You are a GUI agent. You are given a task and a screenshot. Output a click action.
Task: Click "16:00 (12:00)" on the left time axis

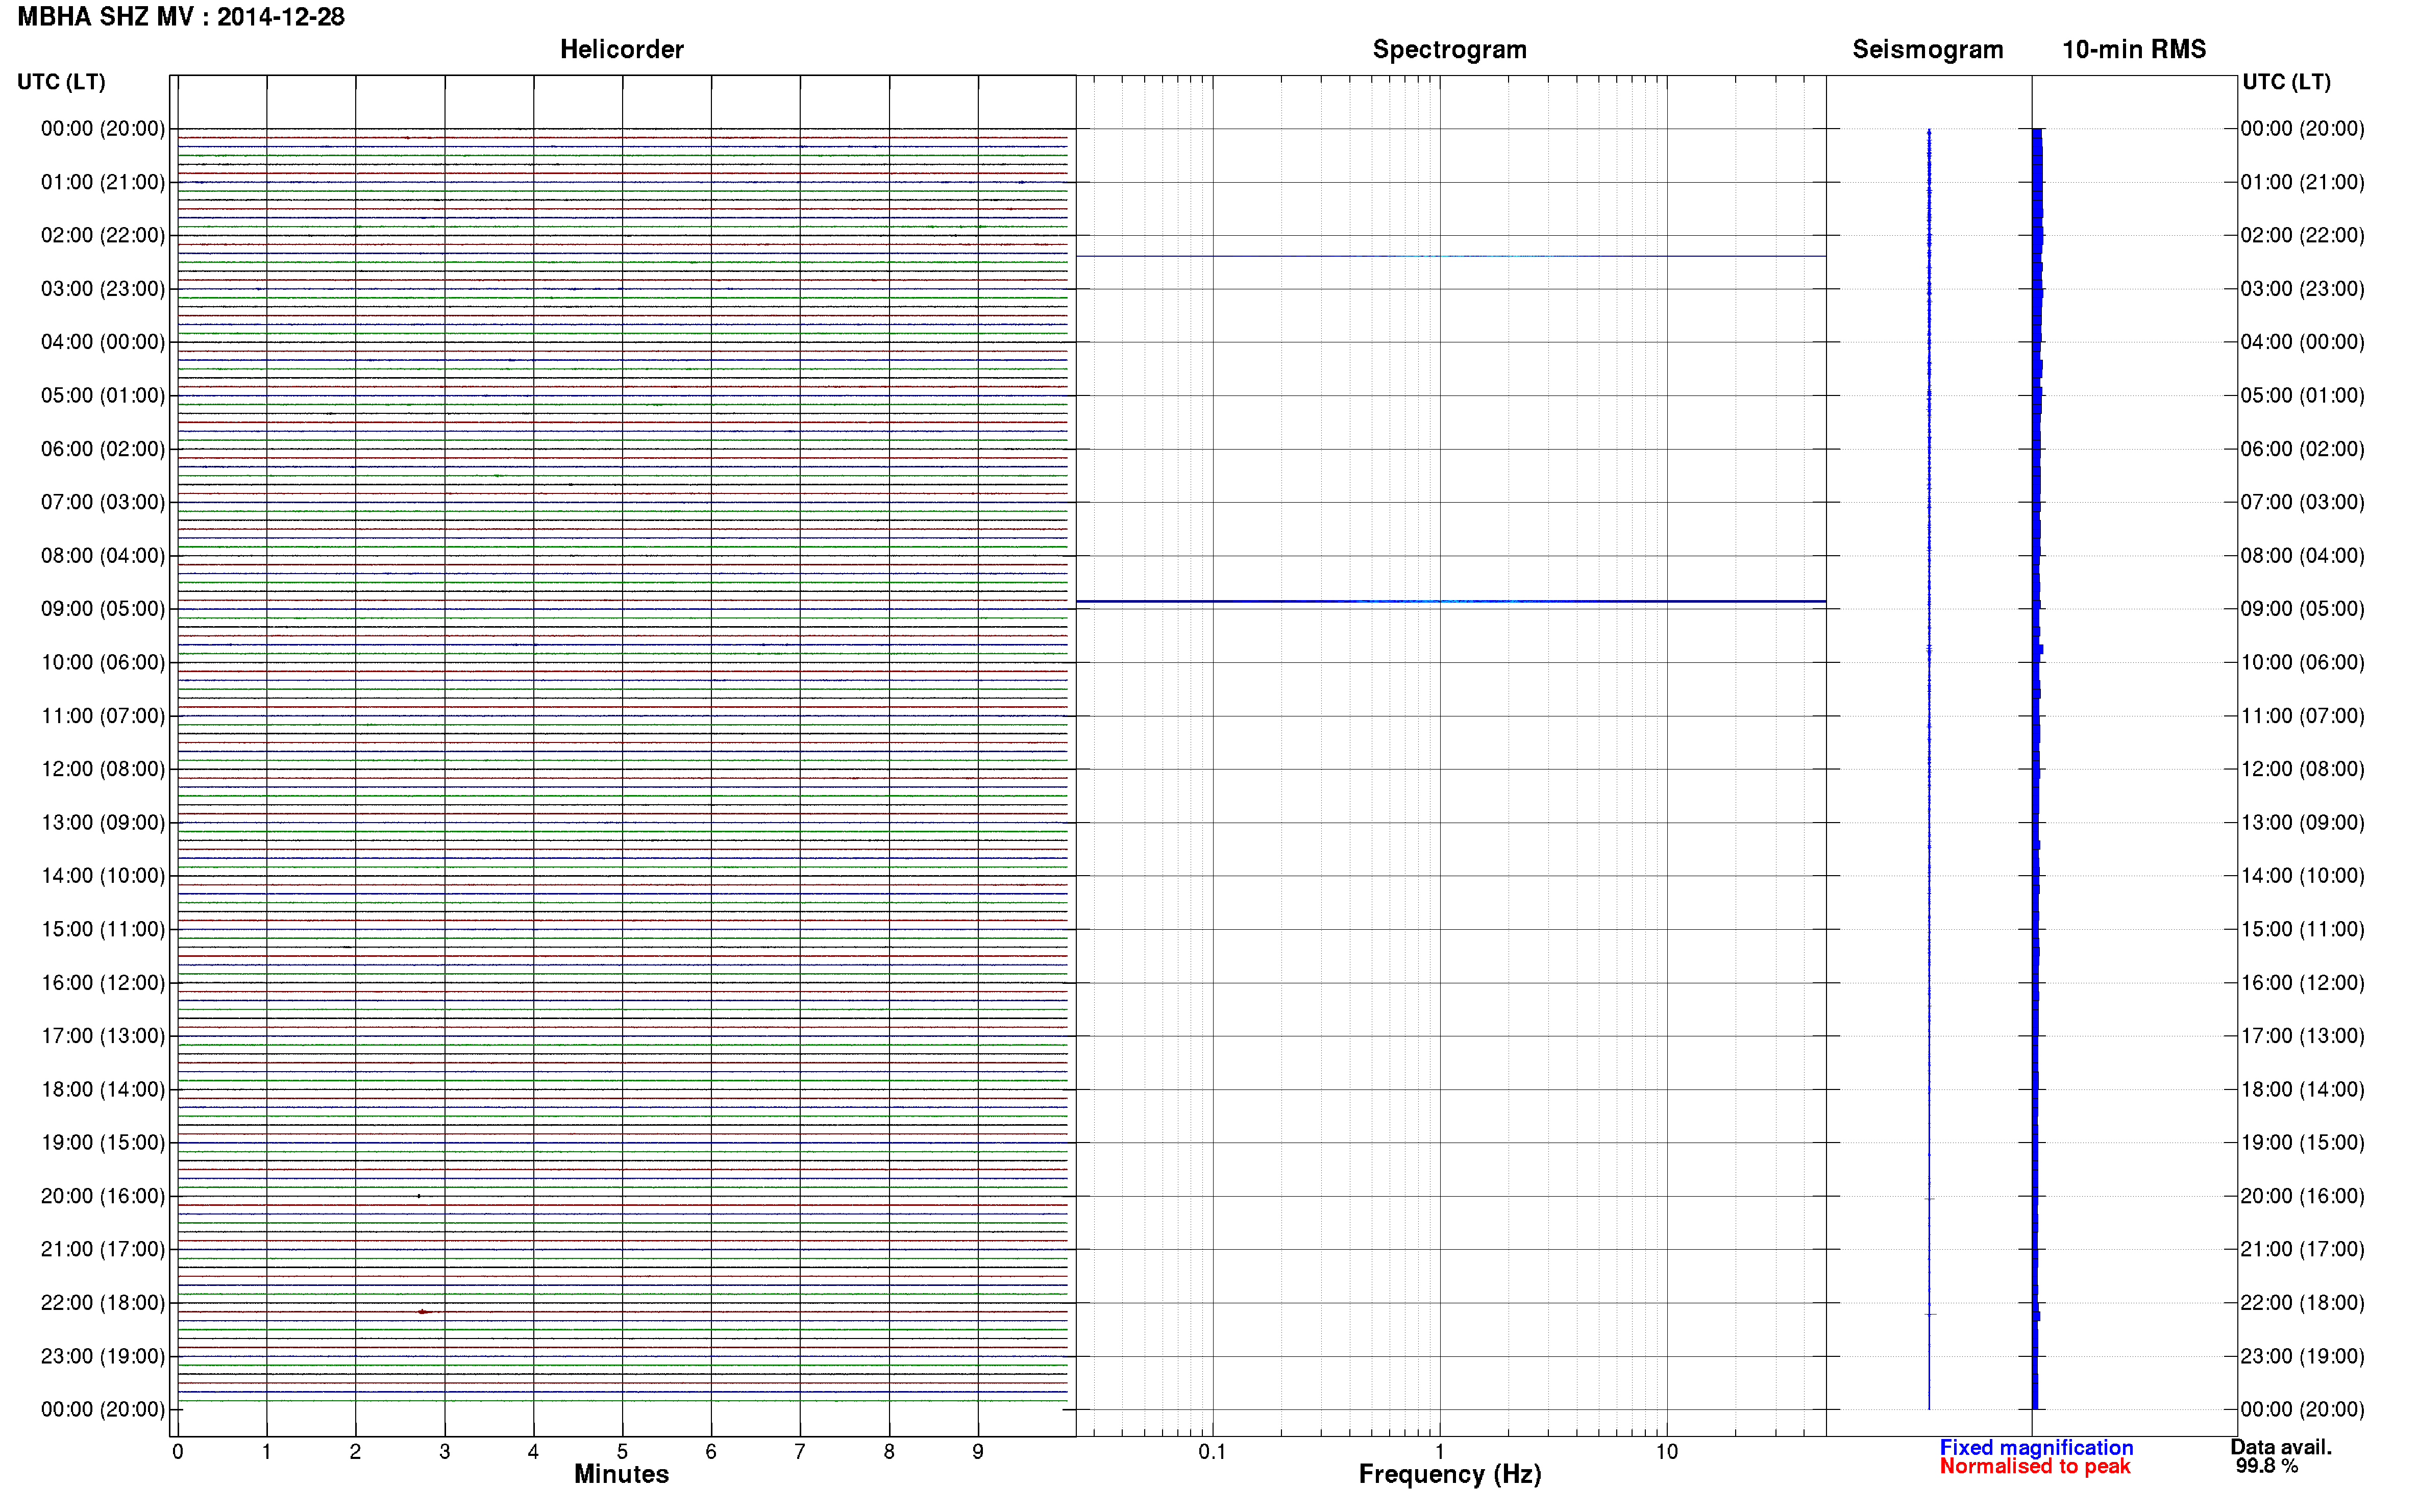click(103, 983)
